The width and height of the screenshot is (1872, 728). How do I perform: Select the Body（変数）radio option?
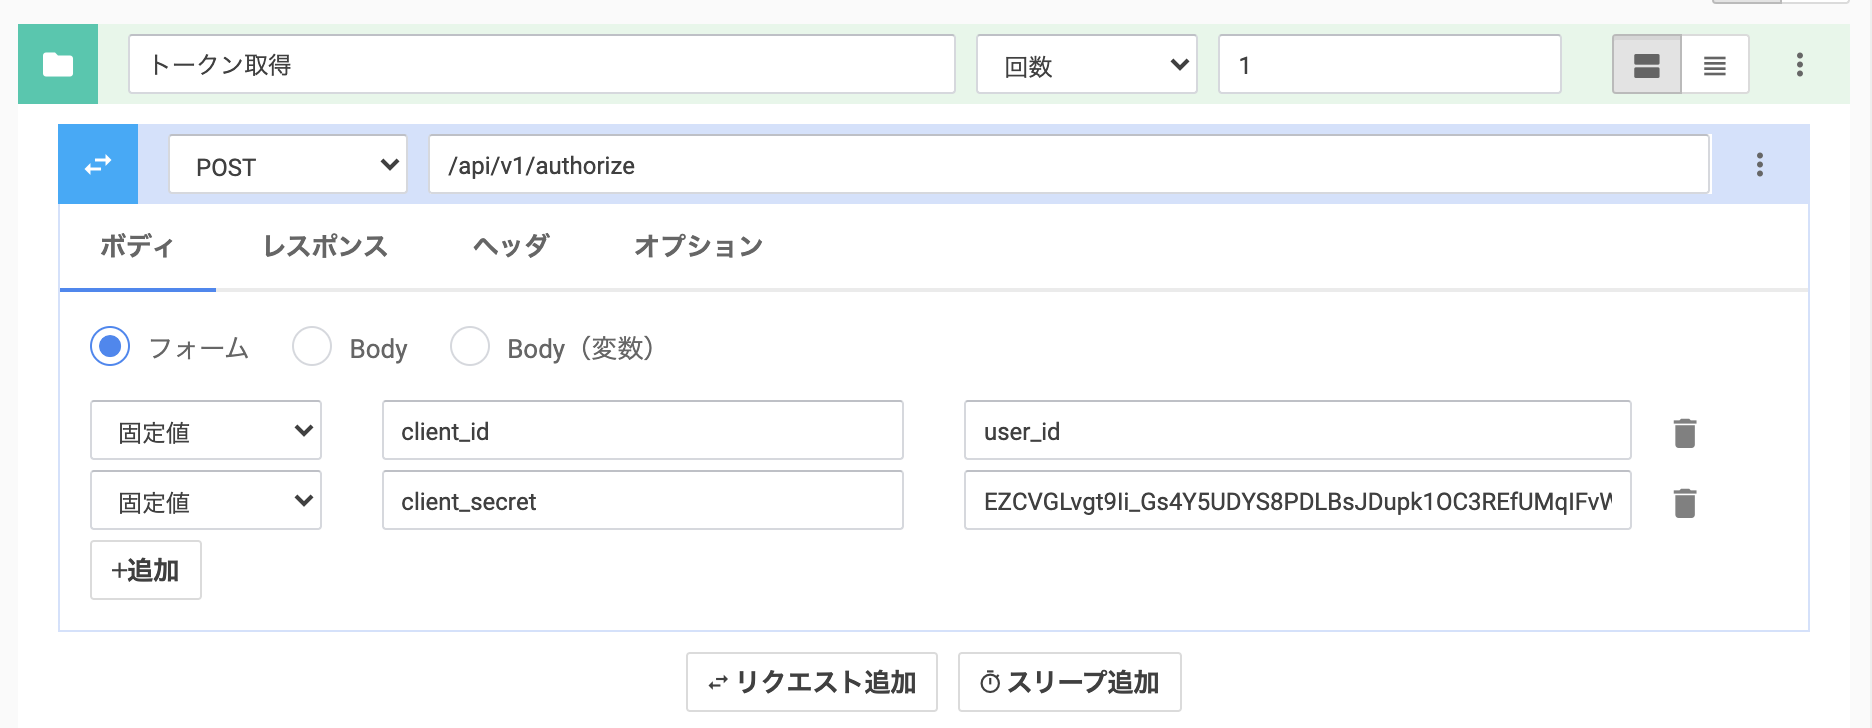click(470, 347)
